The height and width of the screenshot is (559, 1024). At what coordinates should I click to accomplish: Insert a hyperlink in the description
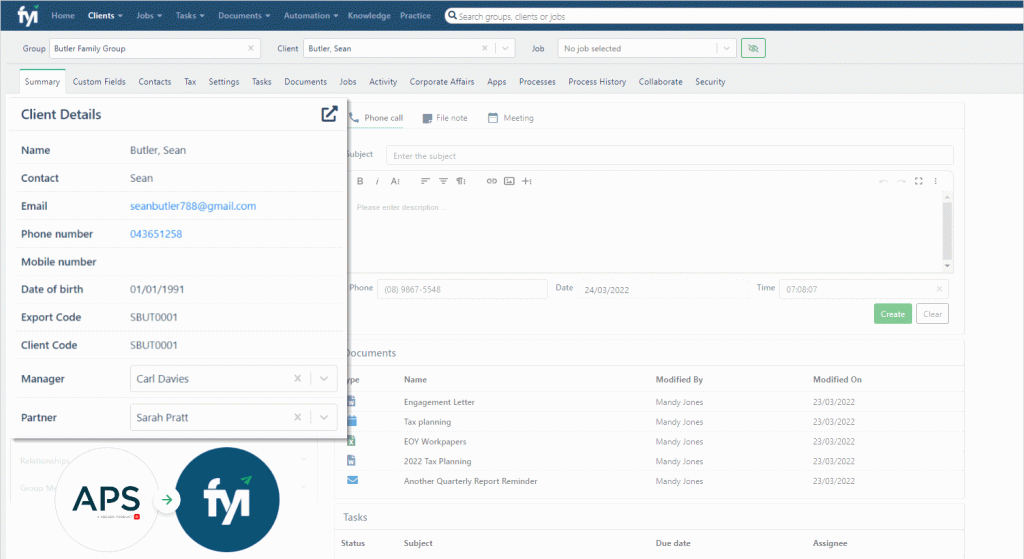tap(491, 181)
